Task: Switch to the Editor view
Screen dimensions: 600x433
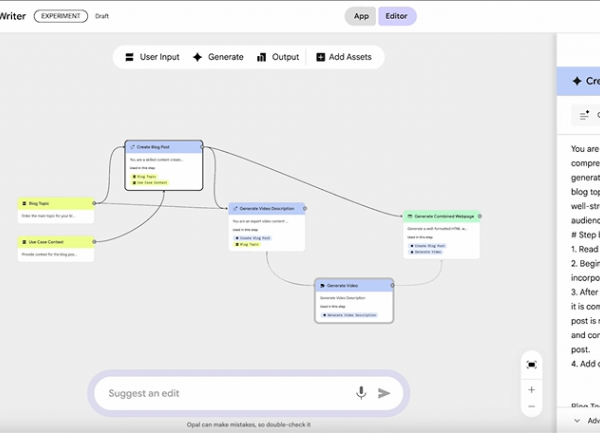Action: coord(397,16)
